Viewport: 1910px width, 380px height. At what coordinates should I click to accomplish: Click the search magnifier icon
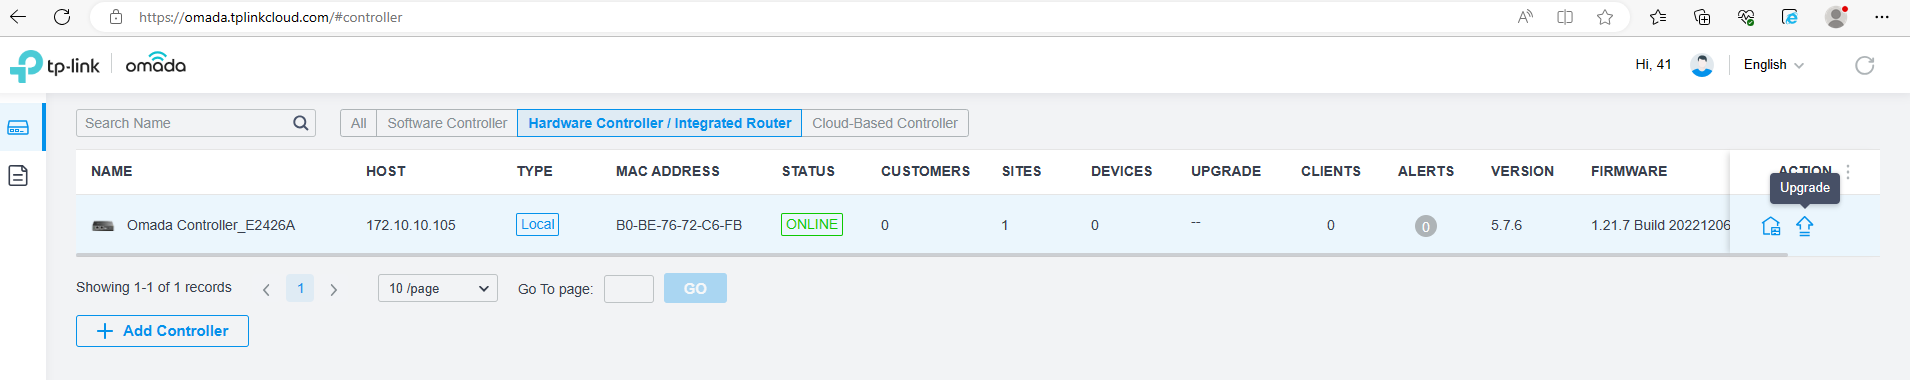click(x=300, y=123)
